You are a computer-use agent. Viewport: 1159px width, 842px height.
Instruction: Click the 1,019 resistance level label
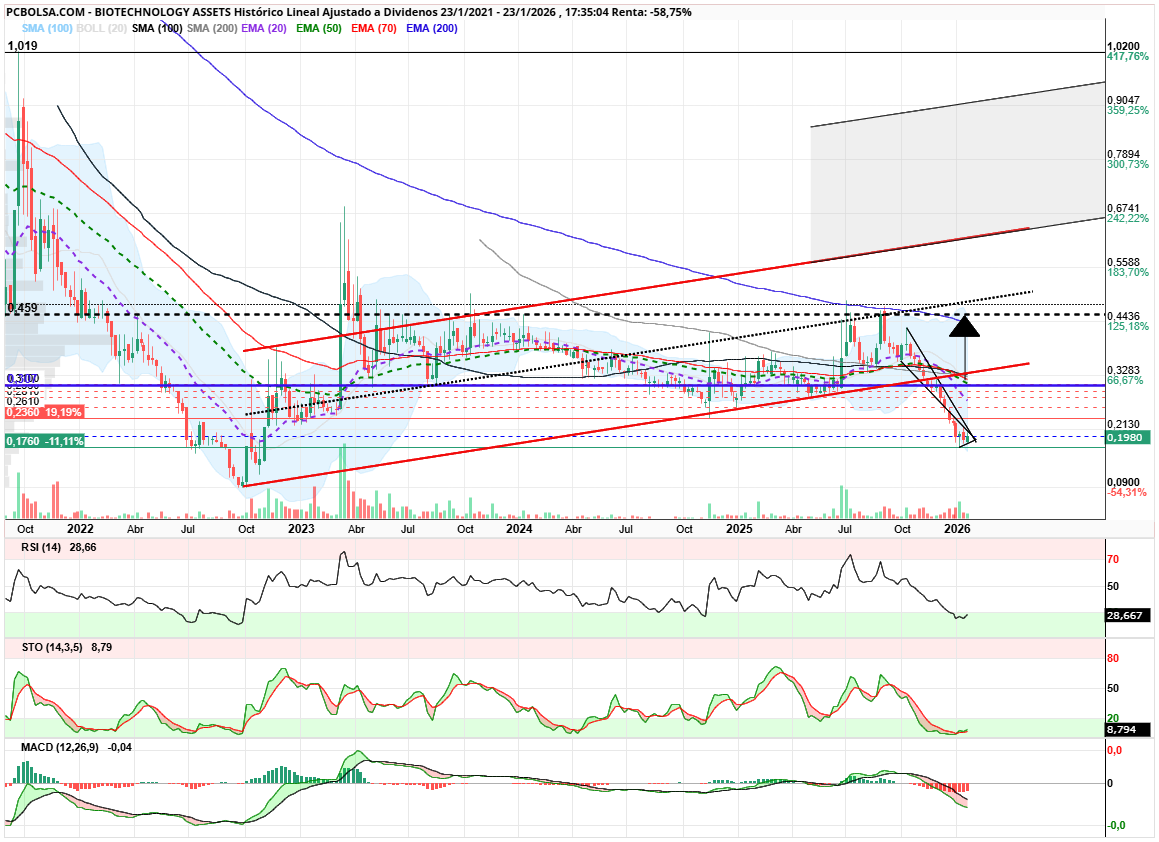[22, 46]
